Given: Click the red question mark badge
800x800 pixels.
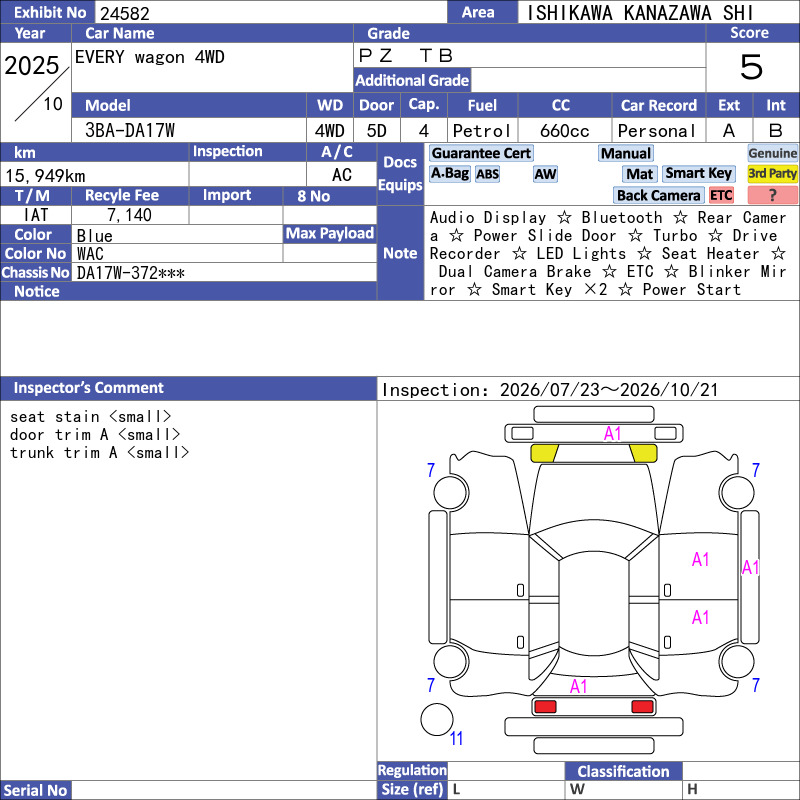Looking at the screenshot, I should (x=772, y=195).
